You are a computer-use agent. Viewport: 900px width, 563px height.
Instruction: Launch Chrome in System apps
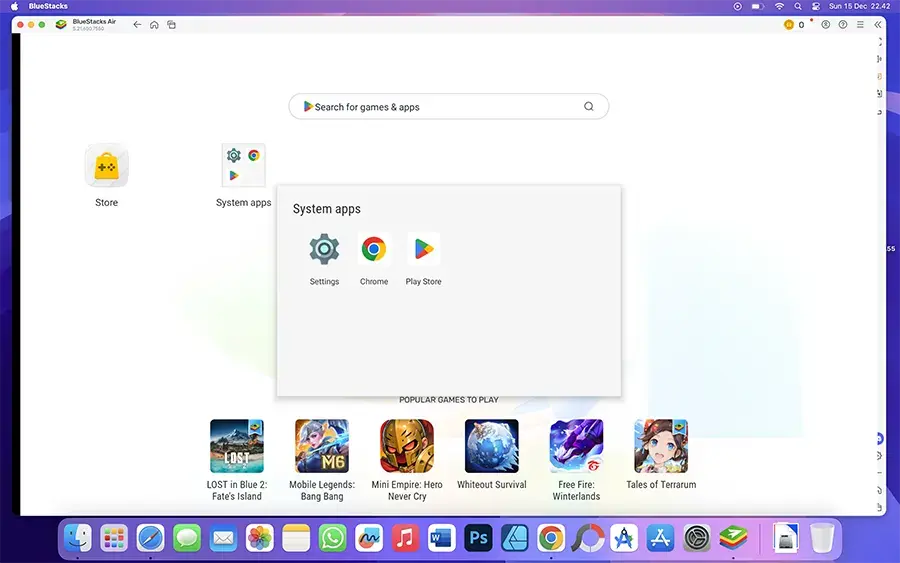pyautogui.click(x=374, y=249)
